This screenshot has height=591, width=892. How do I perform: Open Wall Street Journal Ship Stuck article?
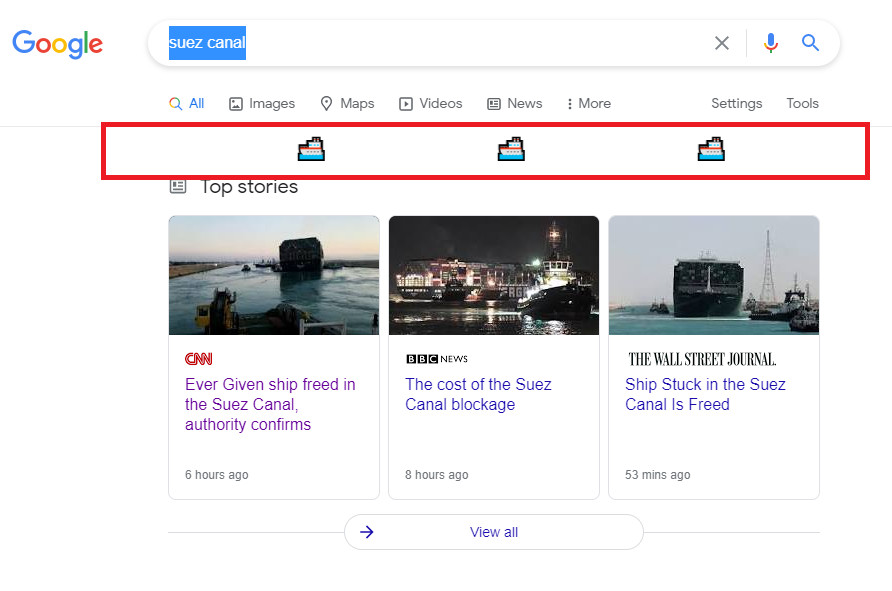[705, 394]
